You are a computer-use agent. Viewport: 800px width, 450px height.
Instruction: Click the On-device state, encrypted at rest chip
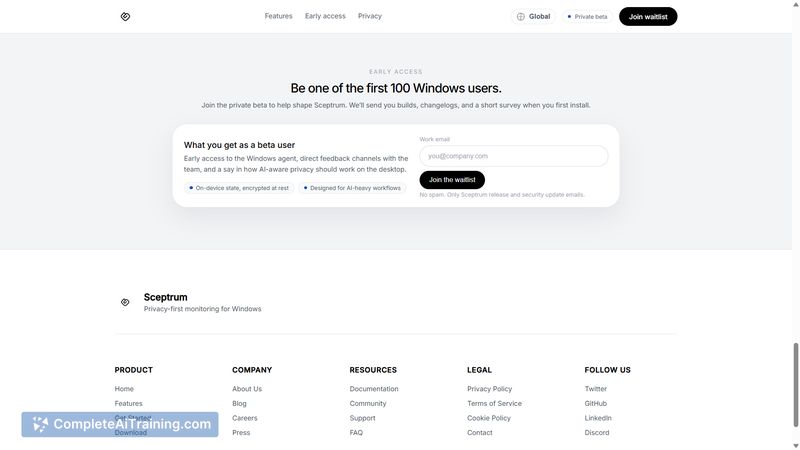pyautogui.click(x=239, y=188)
